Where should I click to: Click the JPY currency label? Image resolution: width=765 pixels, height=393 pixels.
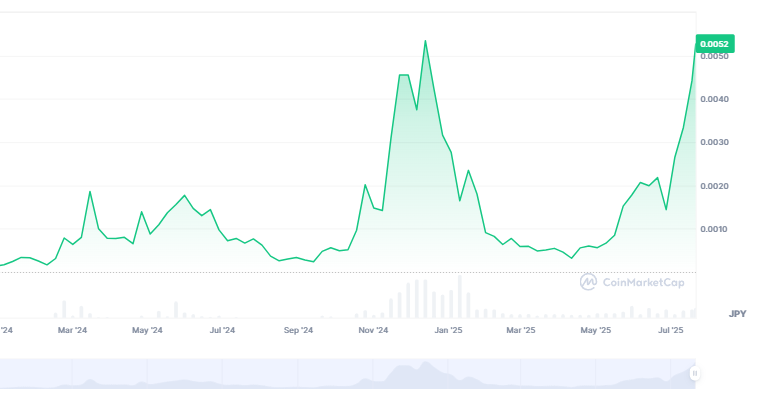[x=737, y=314]
